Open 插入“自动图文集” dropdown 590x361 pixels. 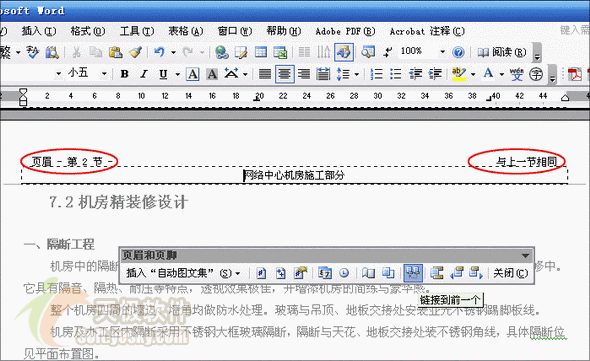click(x=183, y=273)
